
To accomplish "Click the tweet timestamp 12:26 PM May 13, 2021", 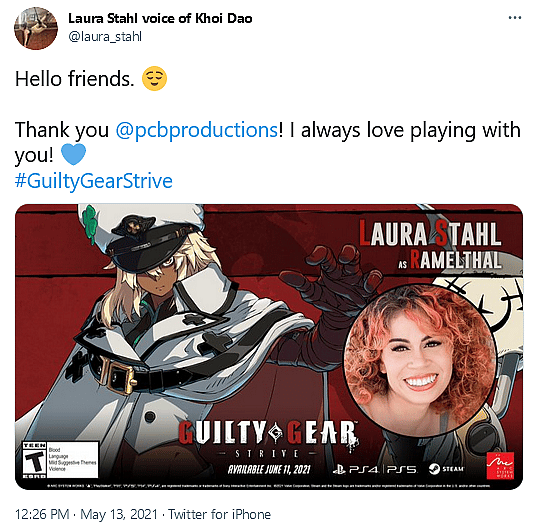I will click(86, 514).
